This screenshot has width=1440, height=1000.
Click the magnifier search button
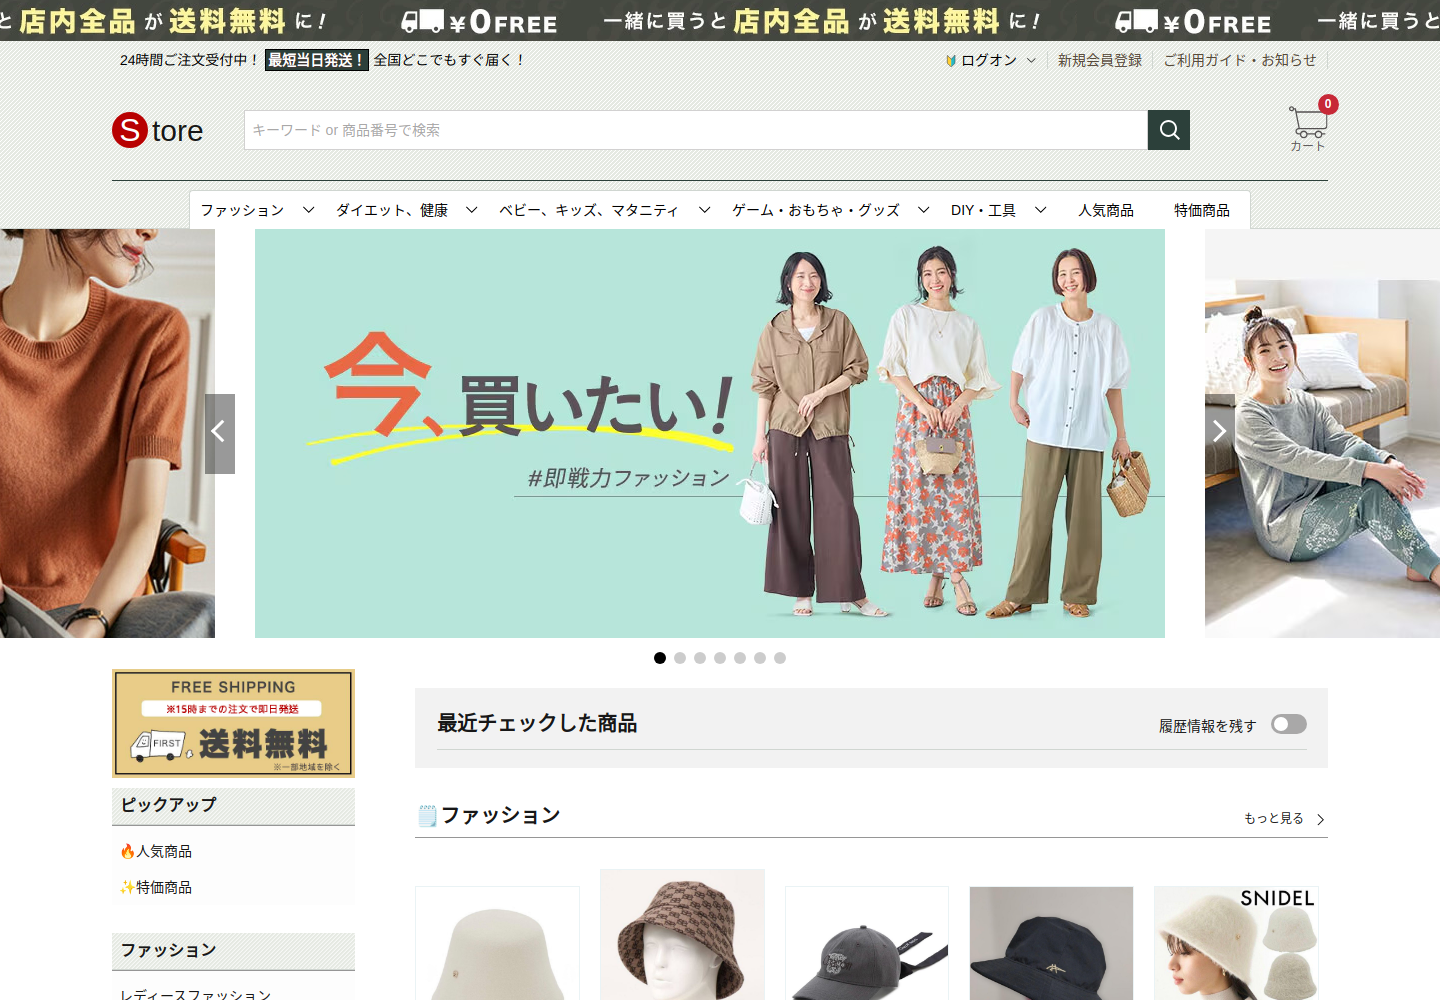(1169, 130)
